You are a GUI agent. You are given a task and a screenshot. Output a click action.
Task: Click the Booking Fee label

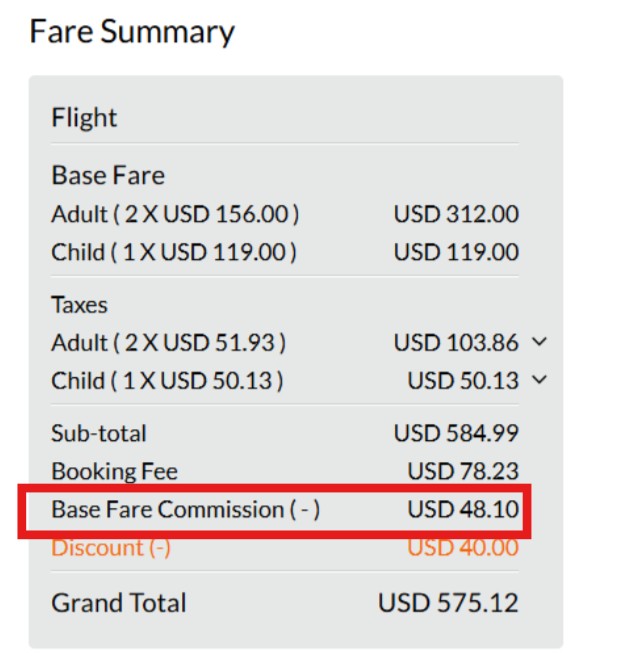click(115, 471)
